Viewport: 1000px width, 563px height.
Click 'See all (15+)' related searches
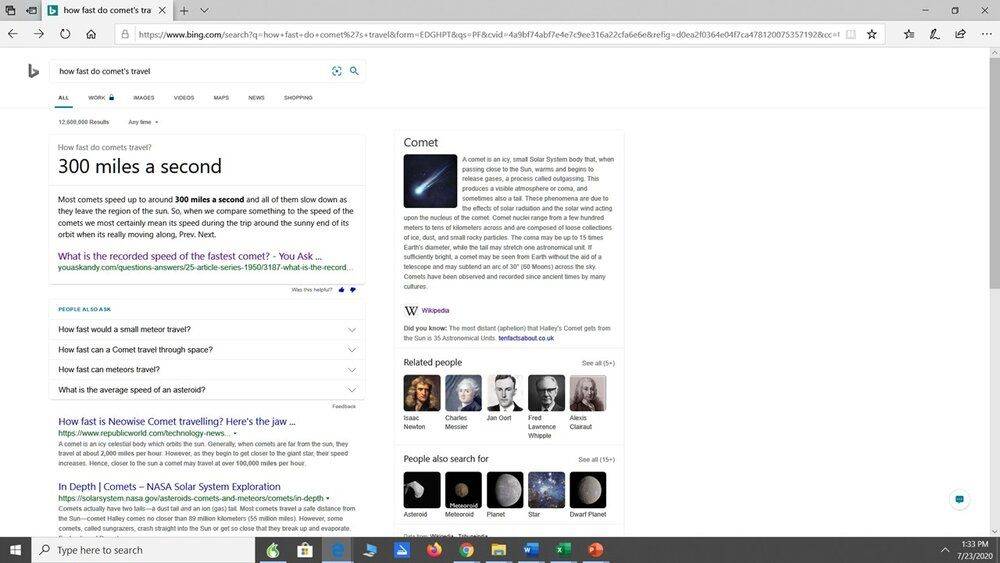point(596,460)
